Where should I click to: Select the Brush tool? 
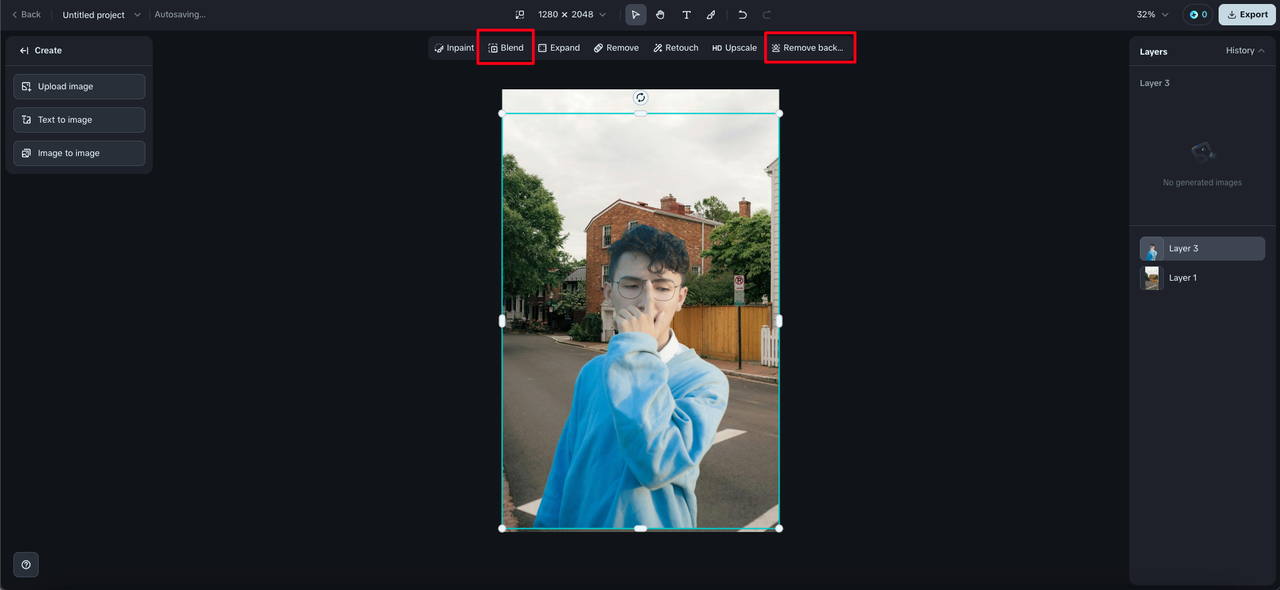[711, 15]
